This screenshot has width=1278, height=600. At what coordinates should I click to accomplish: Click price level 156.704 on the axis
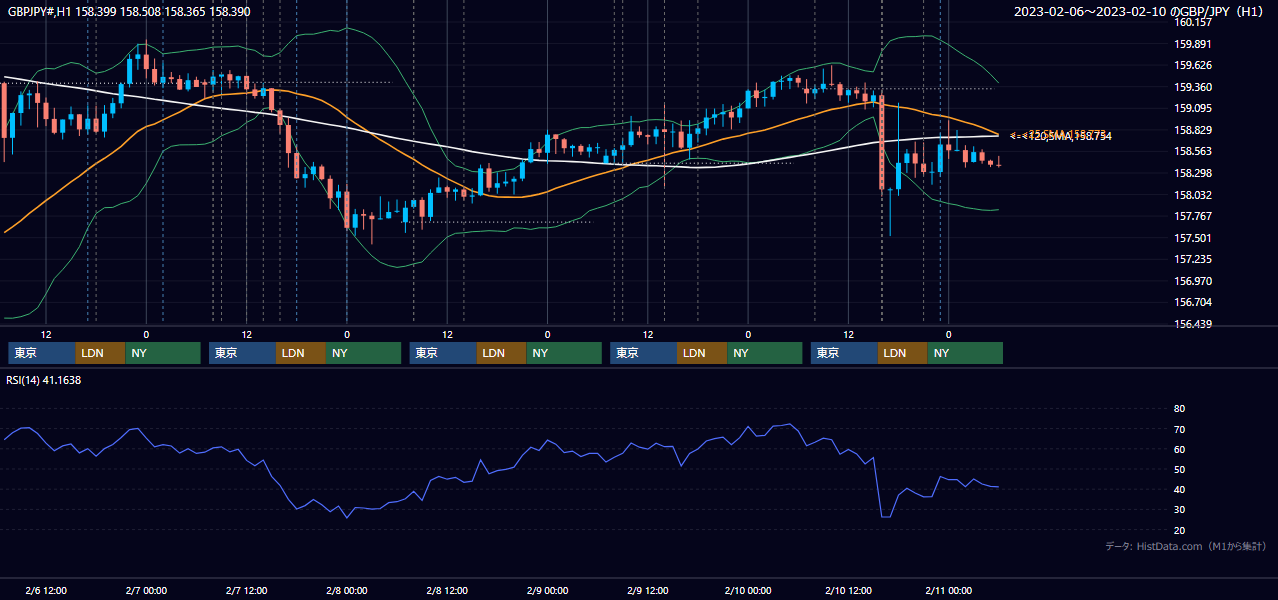pos(1192,302)
